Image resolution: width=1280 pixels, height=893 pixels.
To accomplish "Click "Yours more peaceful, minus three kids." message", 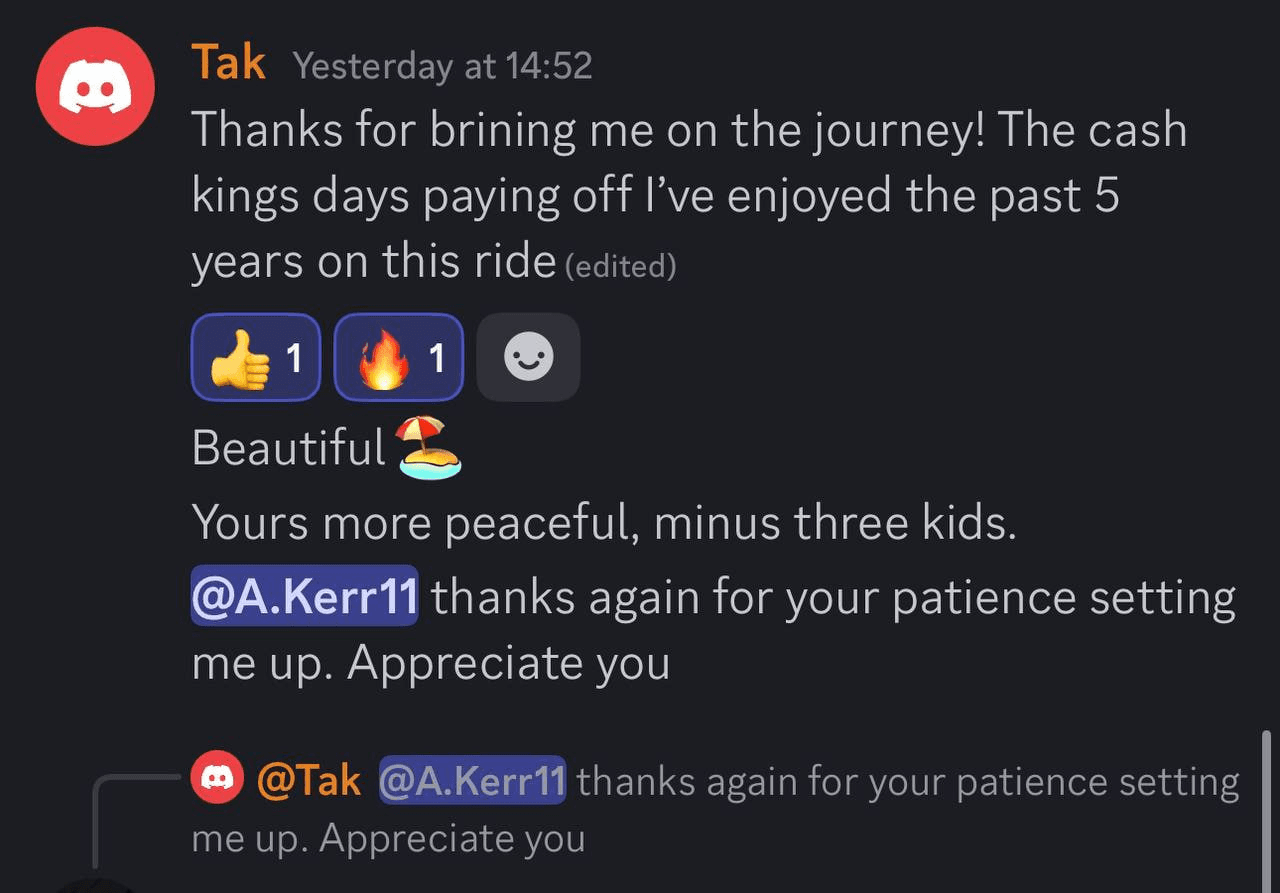I will click(x=603, y=522).
